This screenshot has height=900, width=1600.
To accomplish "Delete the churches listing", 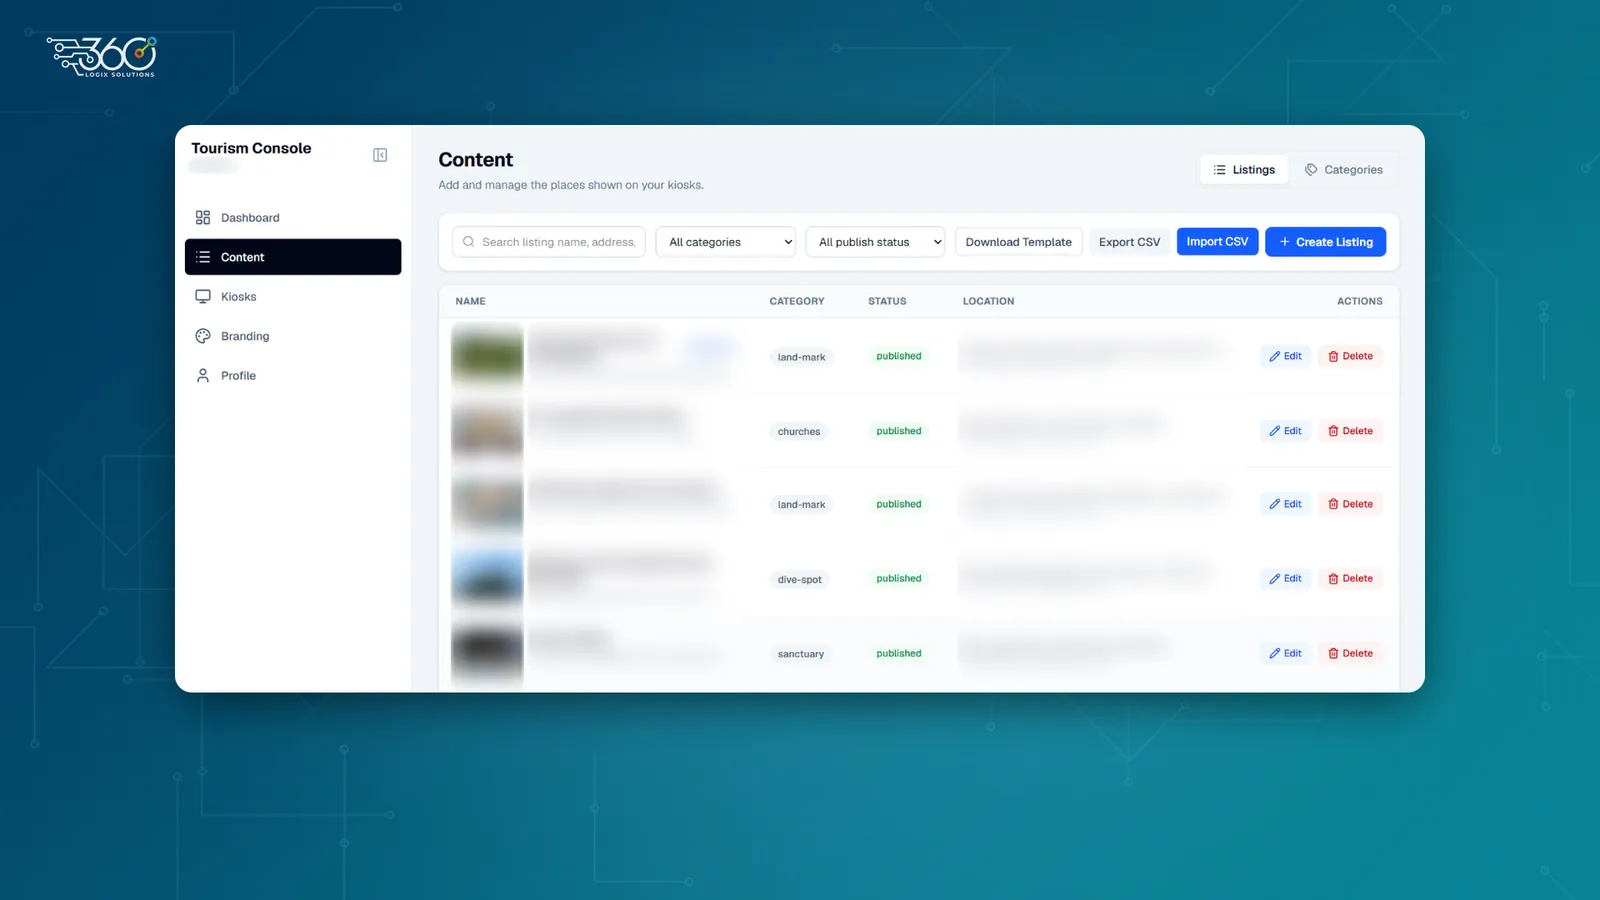I will point(1350,431).
